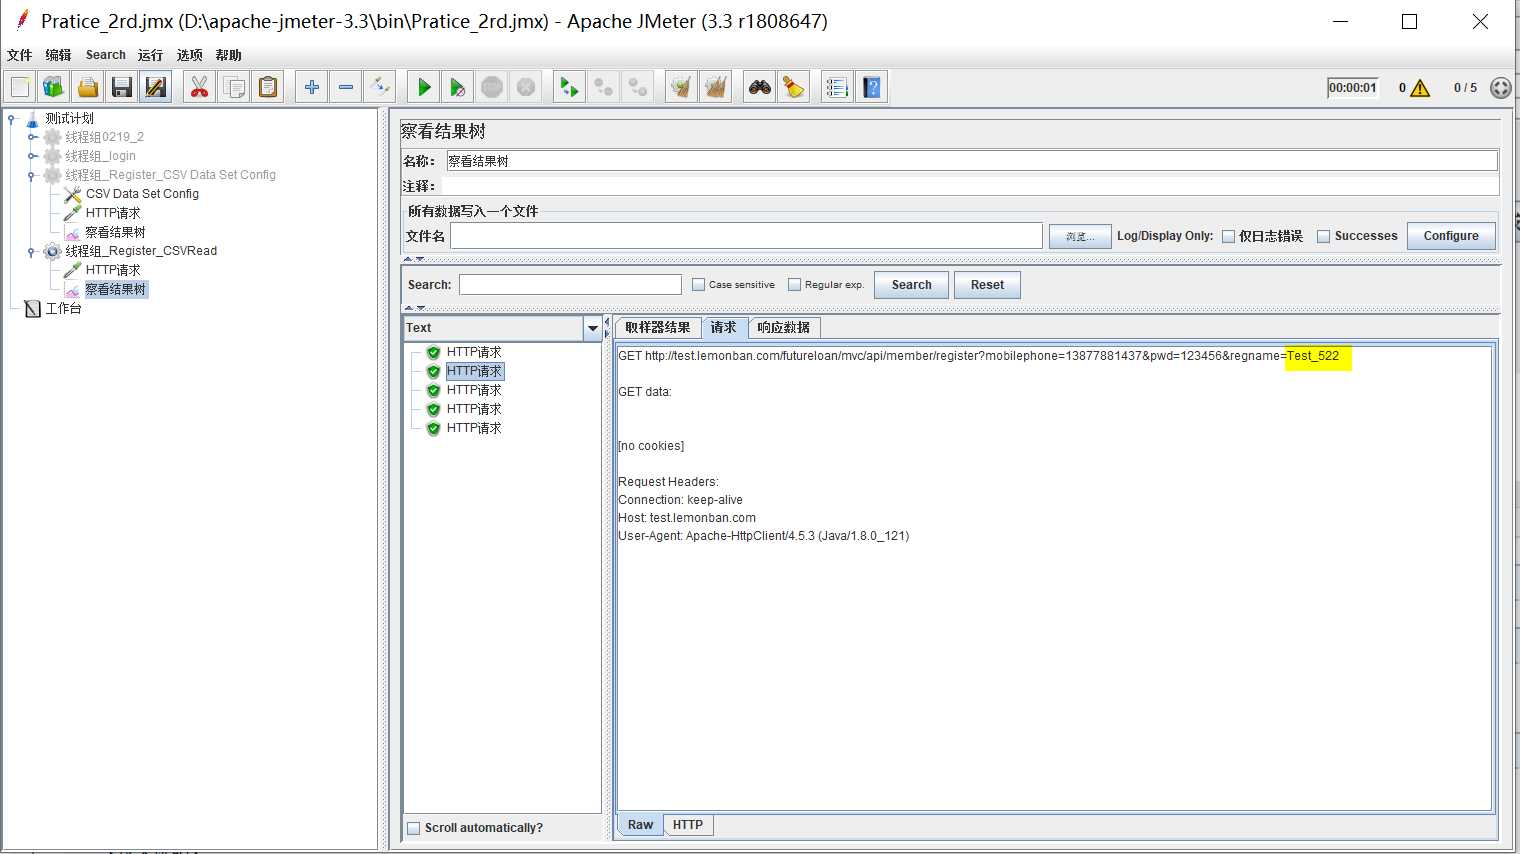Check the Case sensitive option
The width and height of the screenshot is (1520, 854).
(x=698, y=285)
